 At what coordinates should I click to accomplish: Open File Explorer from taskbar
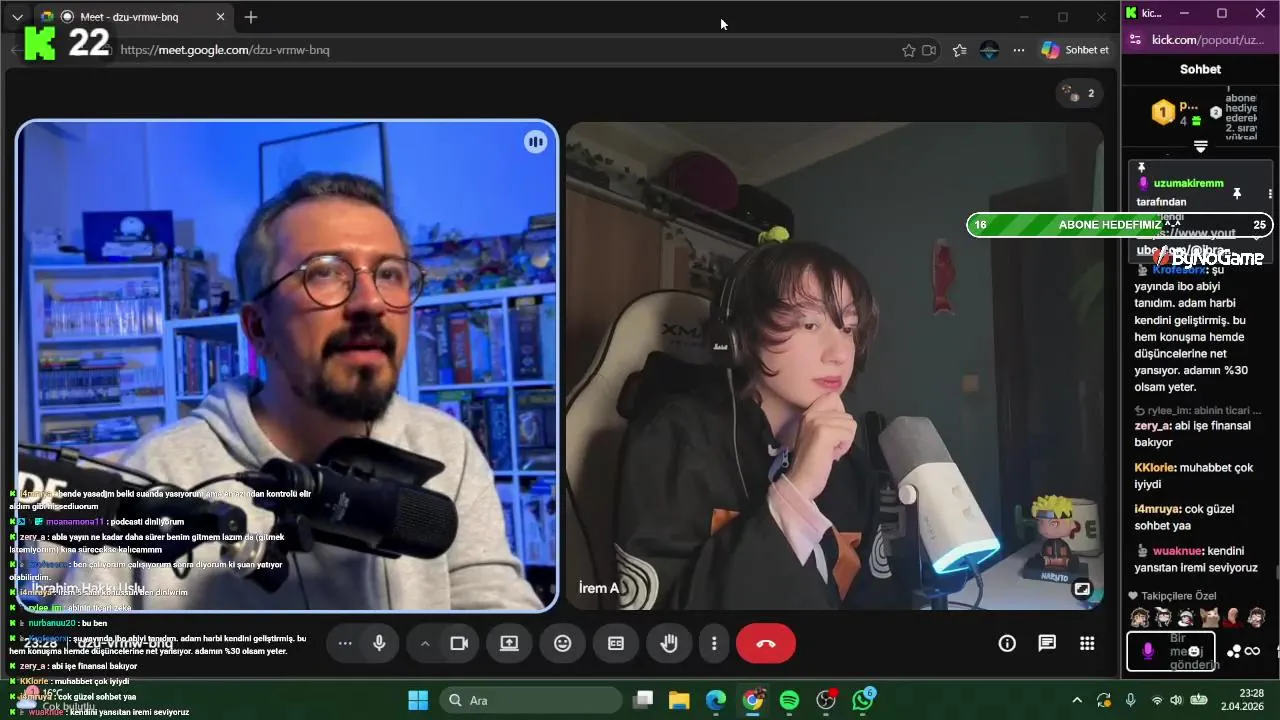(x=679, y=700)
